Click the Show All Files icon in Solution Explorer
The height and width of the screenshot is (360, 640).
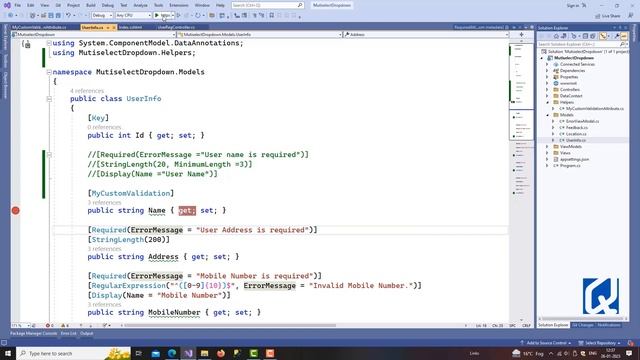coord(593,36)
